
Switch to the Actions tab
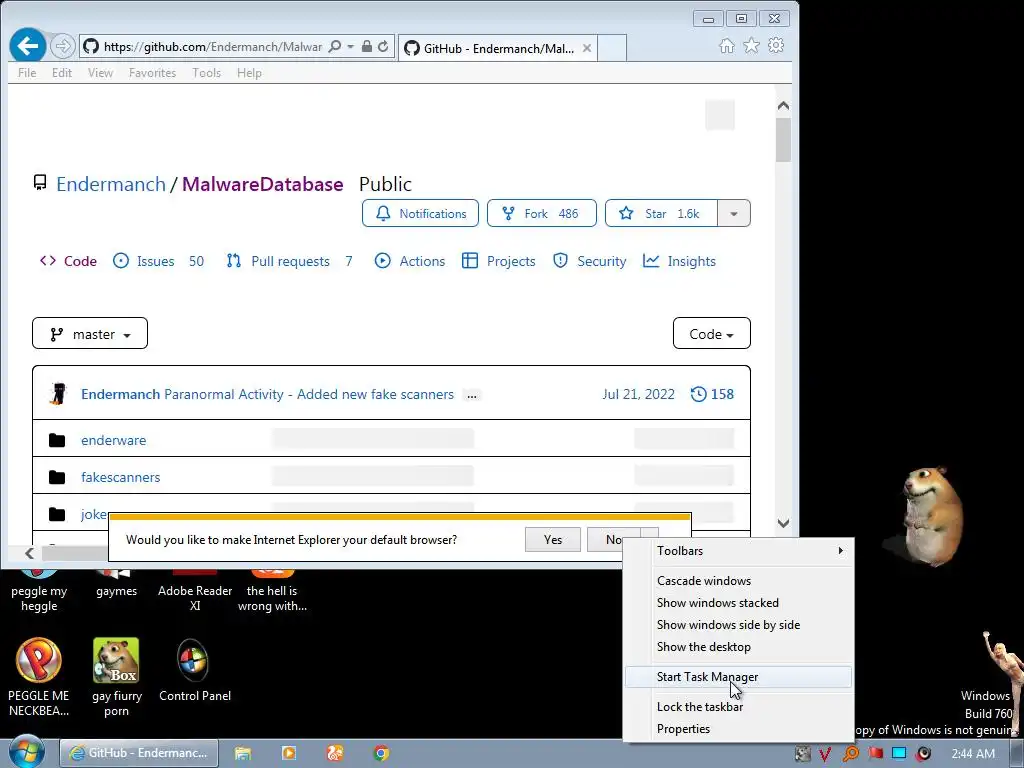410,261
